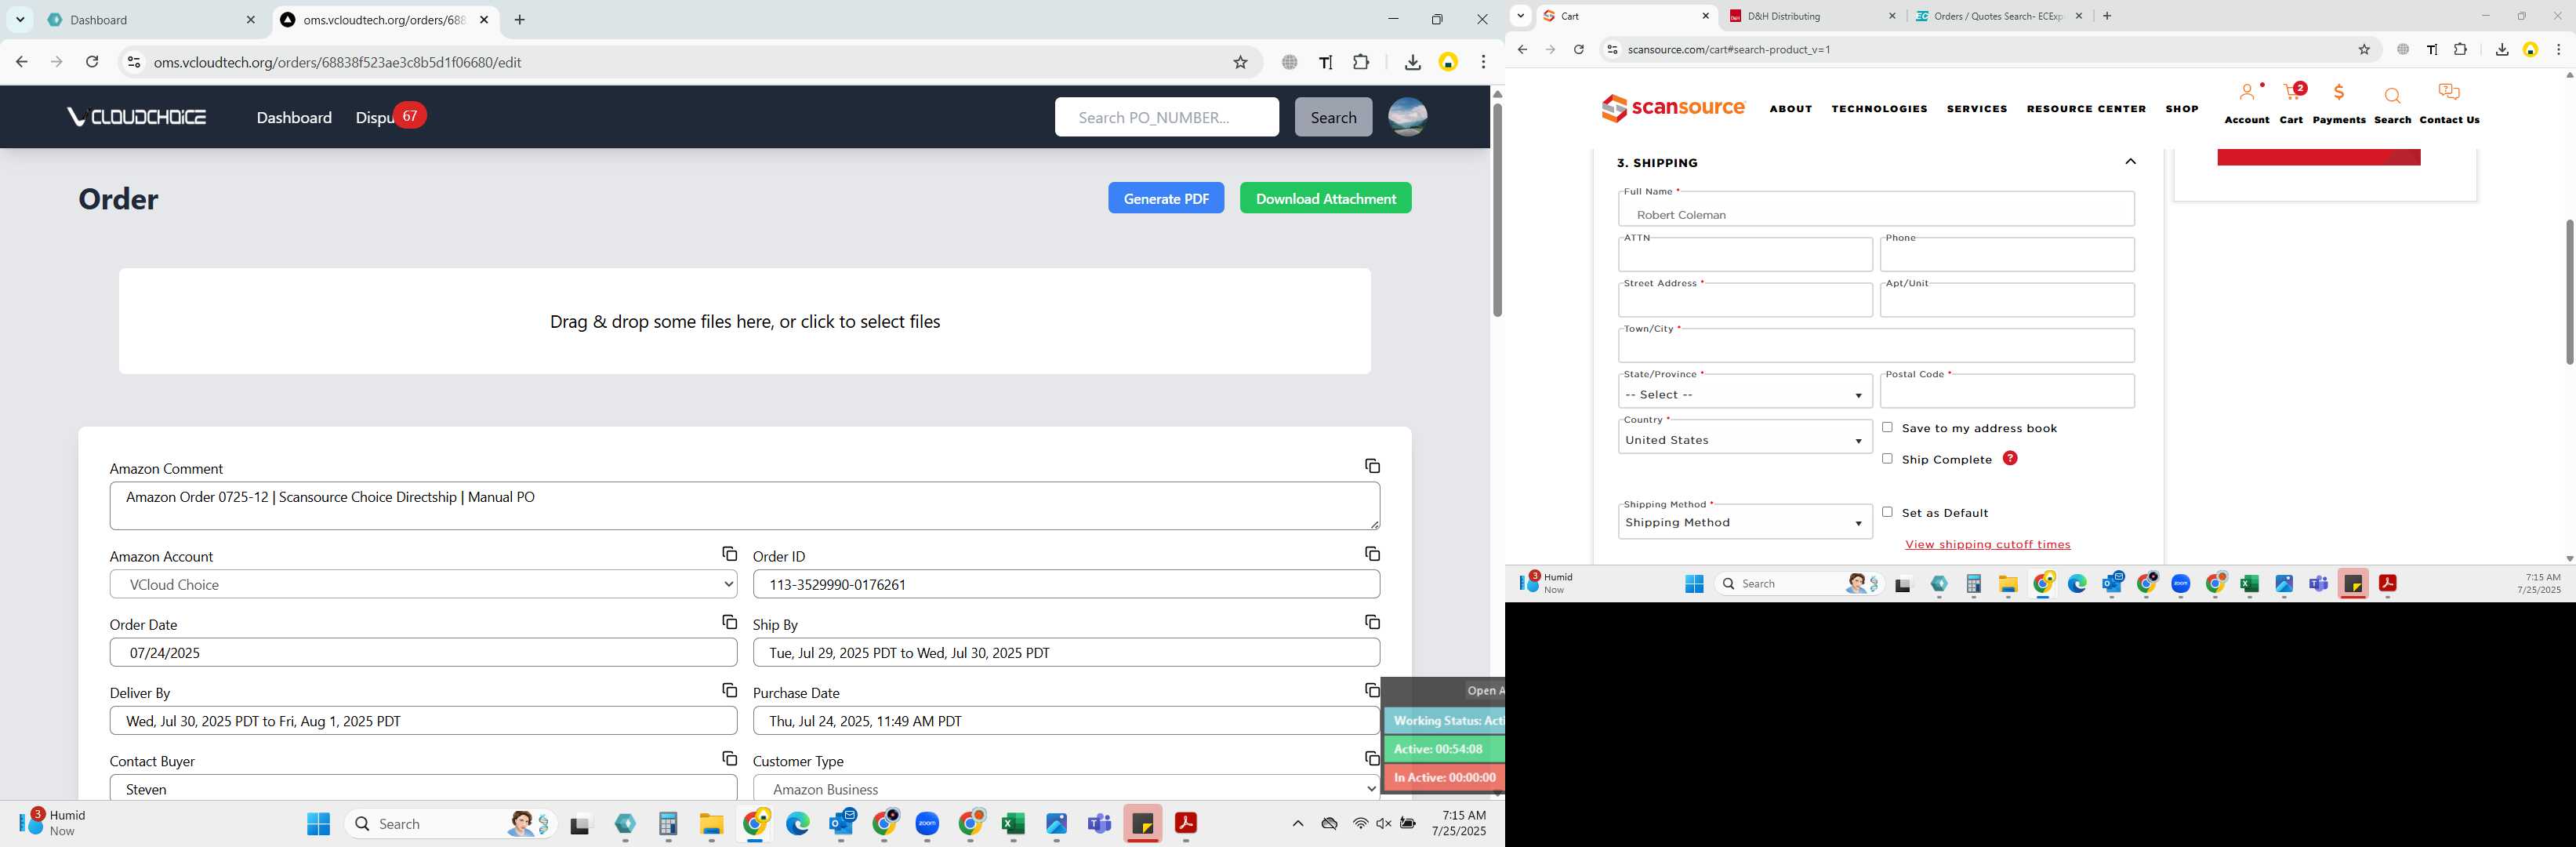Viewport: 2576px width, 847px height.
Task: Open tab list in ScanSource browser window
Action: [1520, 16]
